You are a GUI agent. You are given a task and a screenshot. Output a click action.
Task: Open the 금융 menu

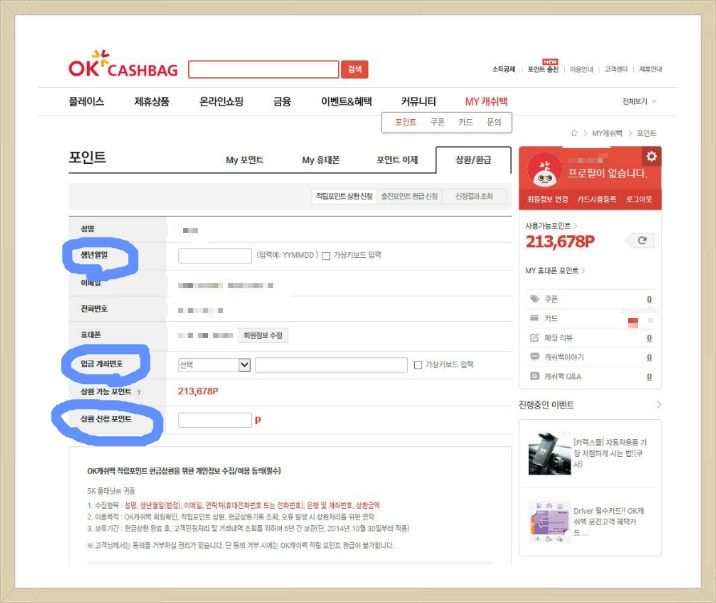[x=282, y=101]
